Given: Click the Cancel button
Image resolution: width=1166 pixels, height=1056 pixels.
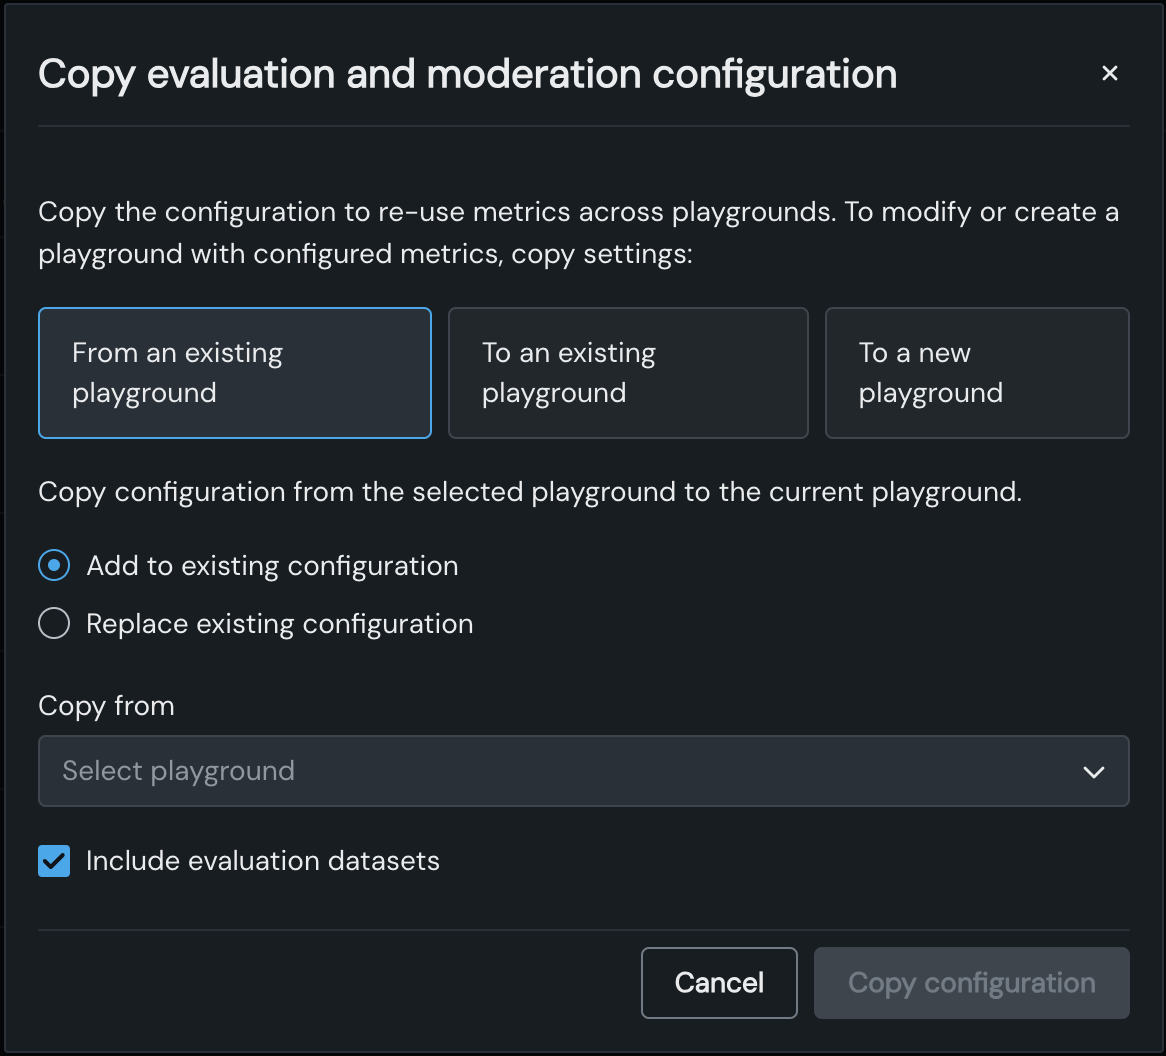Looking at the screenshot, I should point(719,983).
